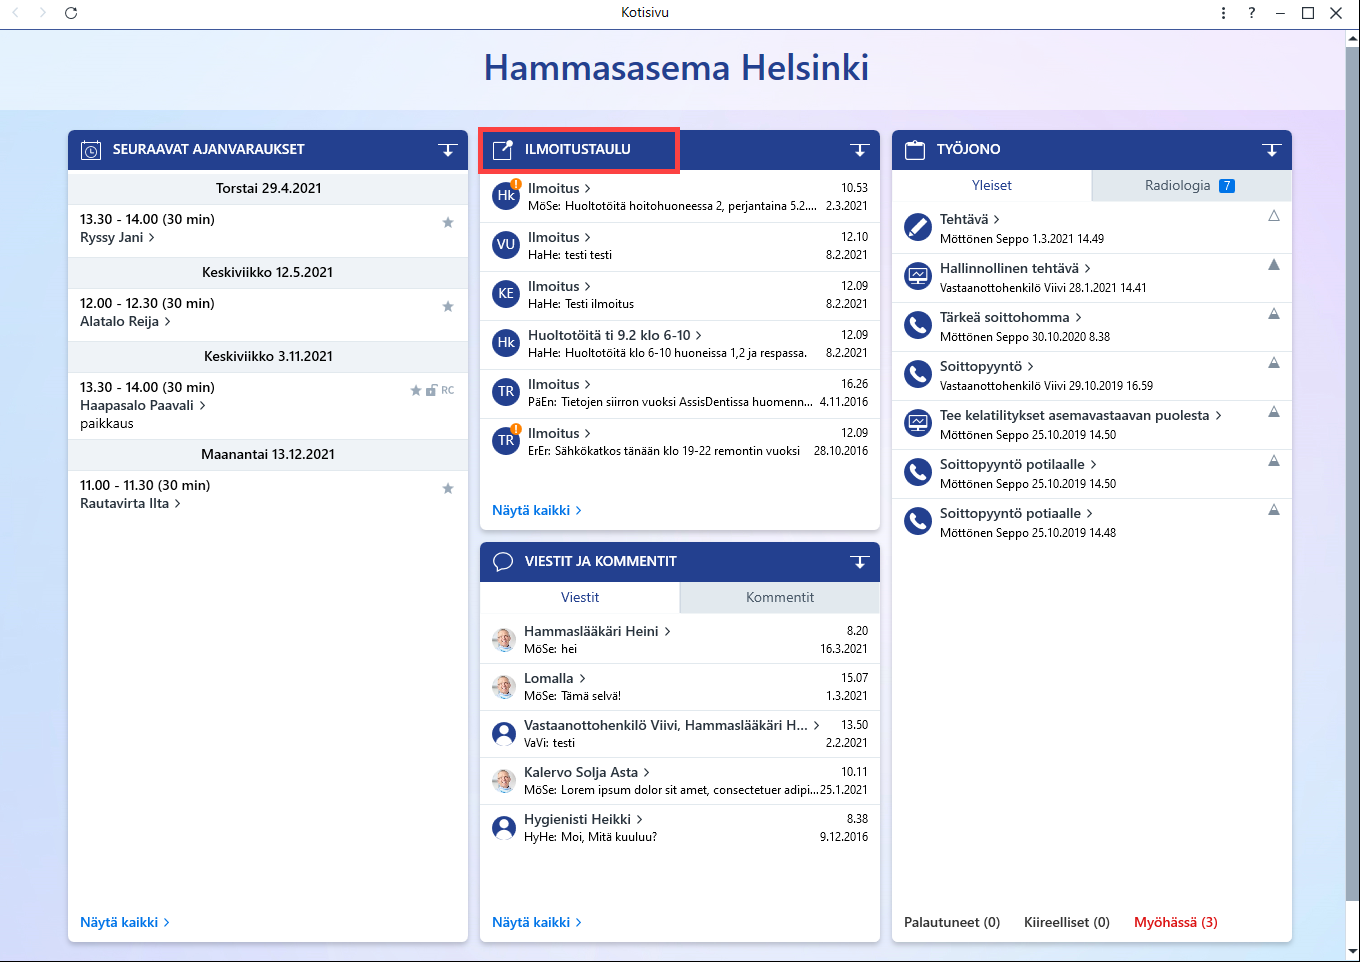Click the phone icon for Soittopyyntö Vastaanottohenkilö Viivi
This screenshot has width=1360, height=962.
(x=918, y=374)
